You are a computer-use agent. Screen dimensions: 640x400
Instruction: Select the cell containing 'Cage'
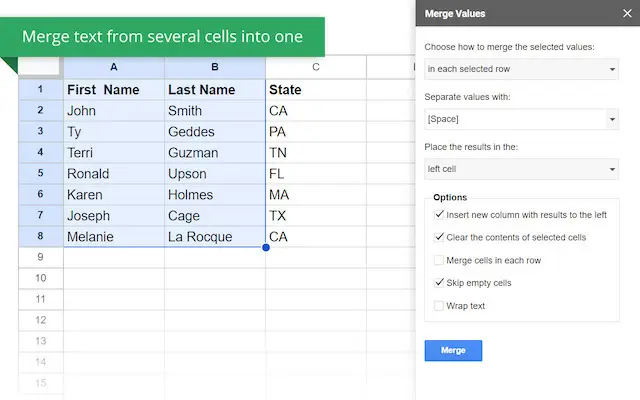[215, 216]
